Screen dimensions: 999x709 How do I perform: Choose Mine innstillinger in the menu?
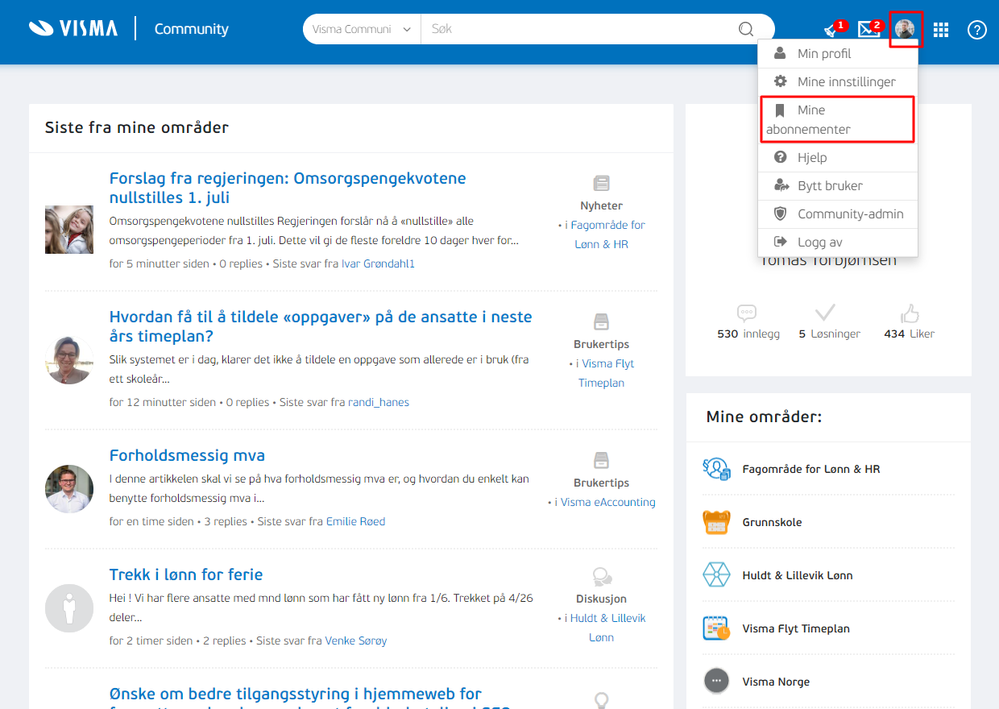point(837,82)
